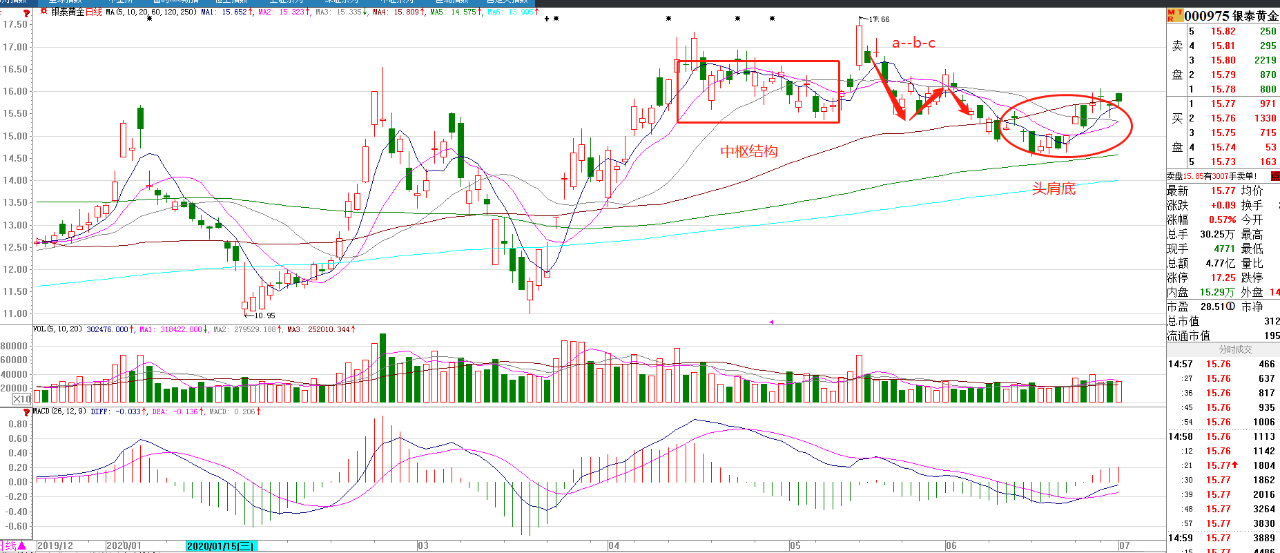Click buy level 2 volume 1330
The height and width of the screenshot is (553, 1280).
click(1265, 118)
